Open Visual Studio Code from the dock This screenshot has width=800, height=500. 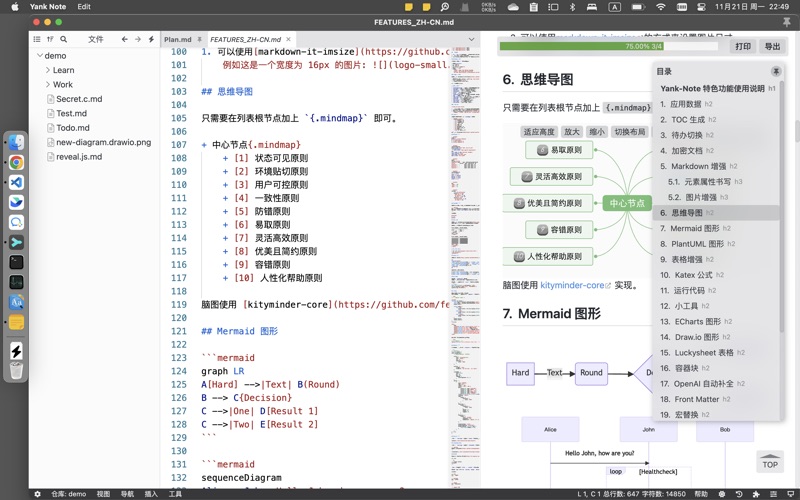[x=16, y=182]
